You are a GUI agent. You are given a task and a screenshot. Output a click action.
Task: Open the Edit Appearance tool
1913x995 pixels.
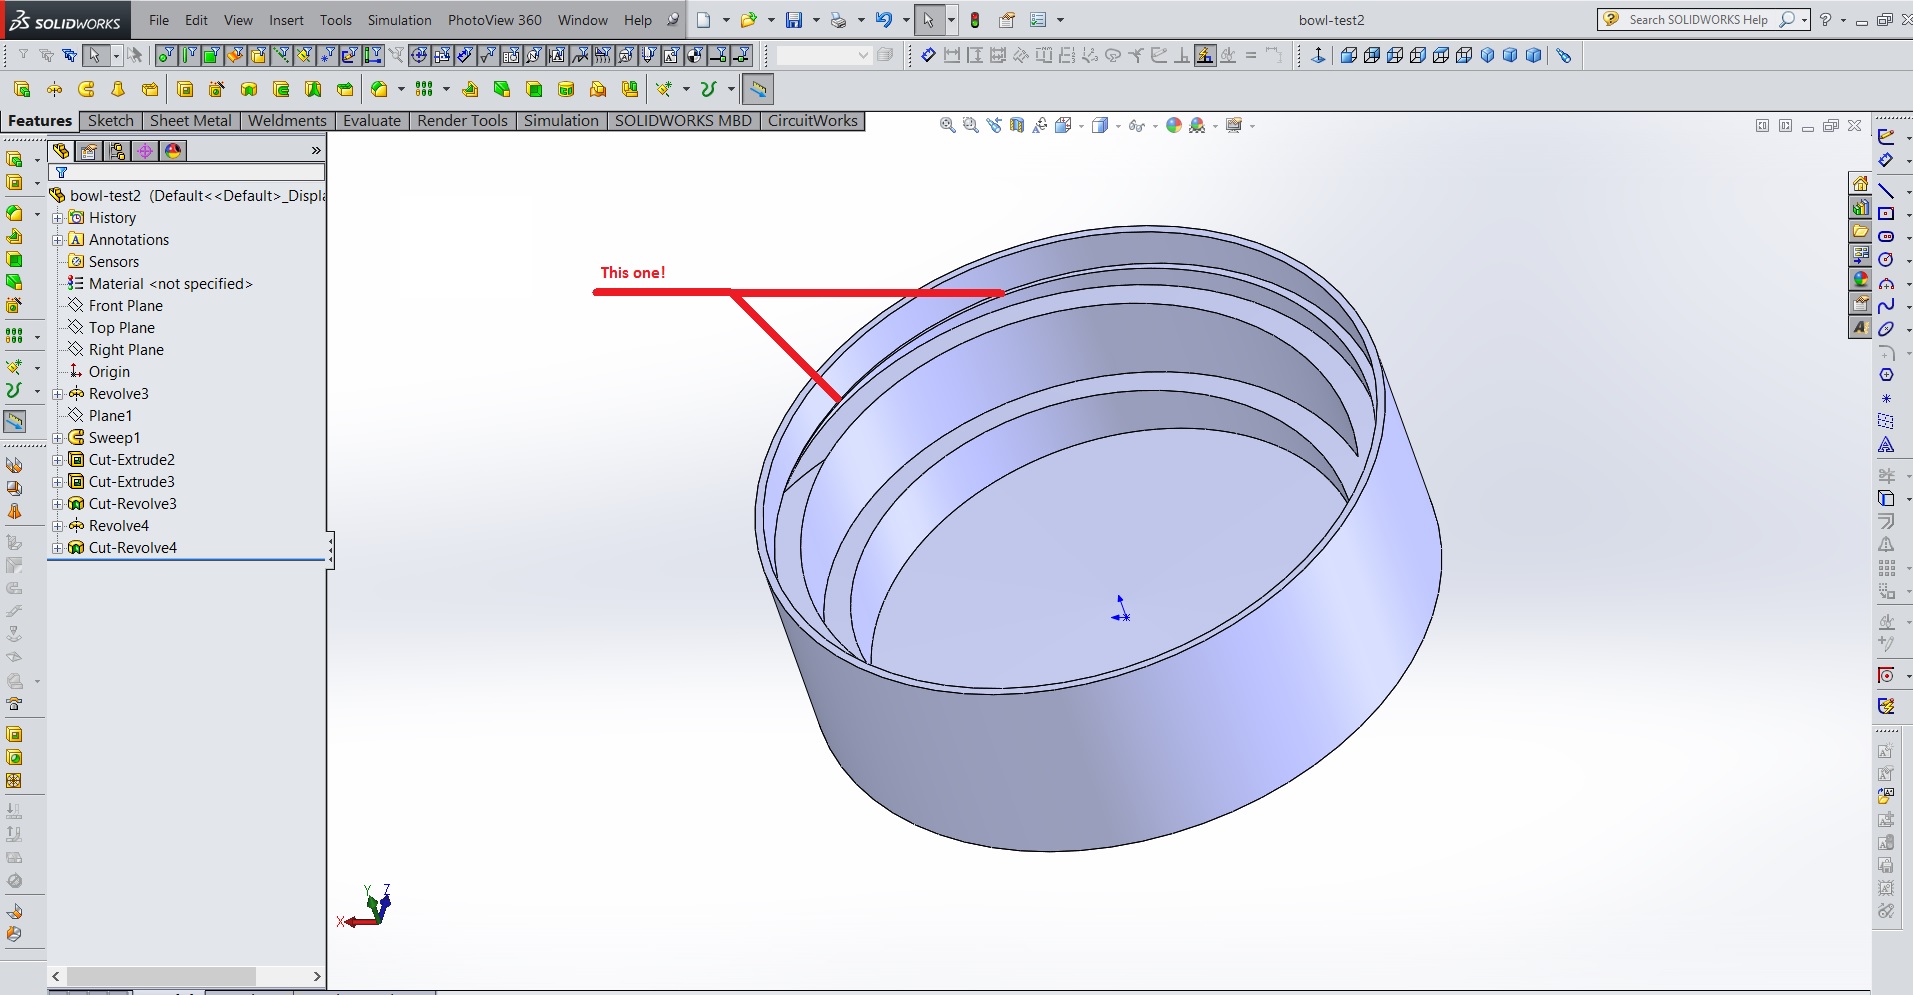click(1173, 125)
